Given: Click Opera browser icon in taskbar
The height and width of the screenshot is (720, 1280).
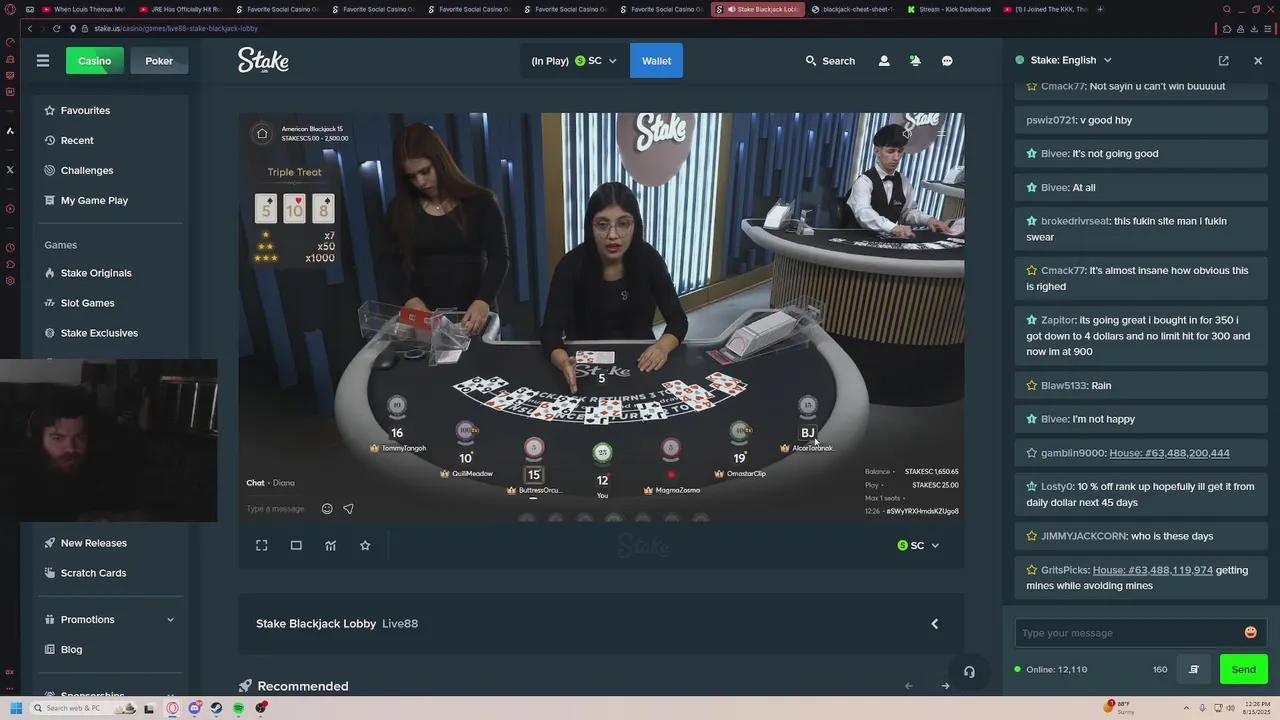Looking at the screenshot, I should coord(173,708).
